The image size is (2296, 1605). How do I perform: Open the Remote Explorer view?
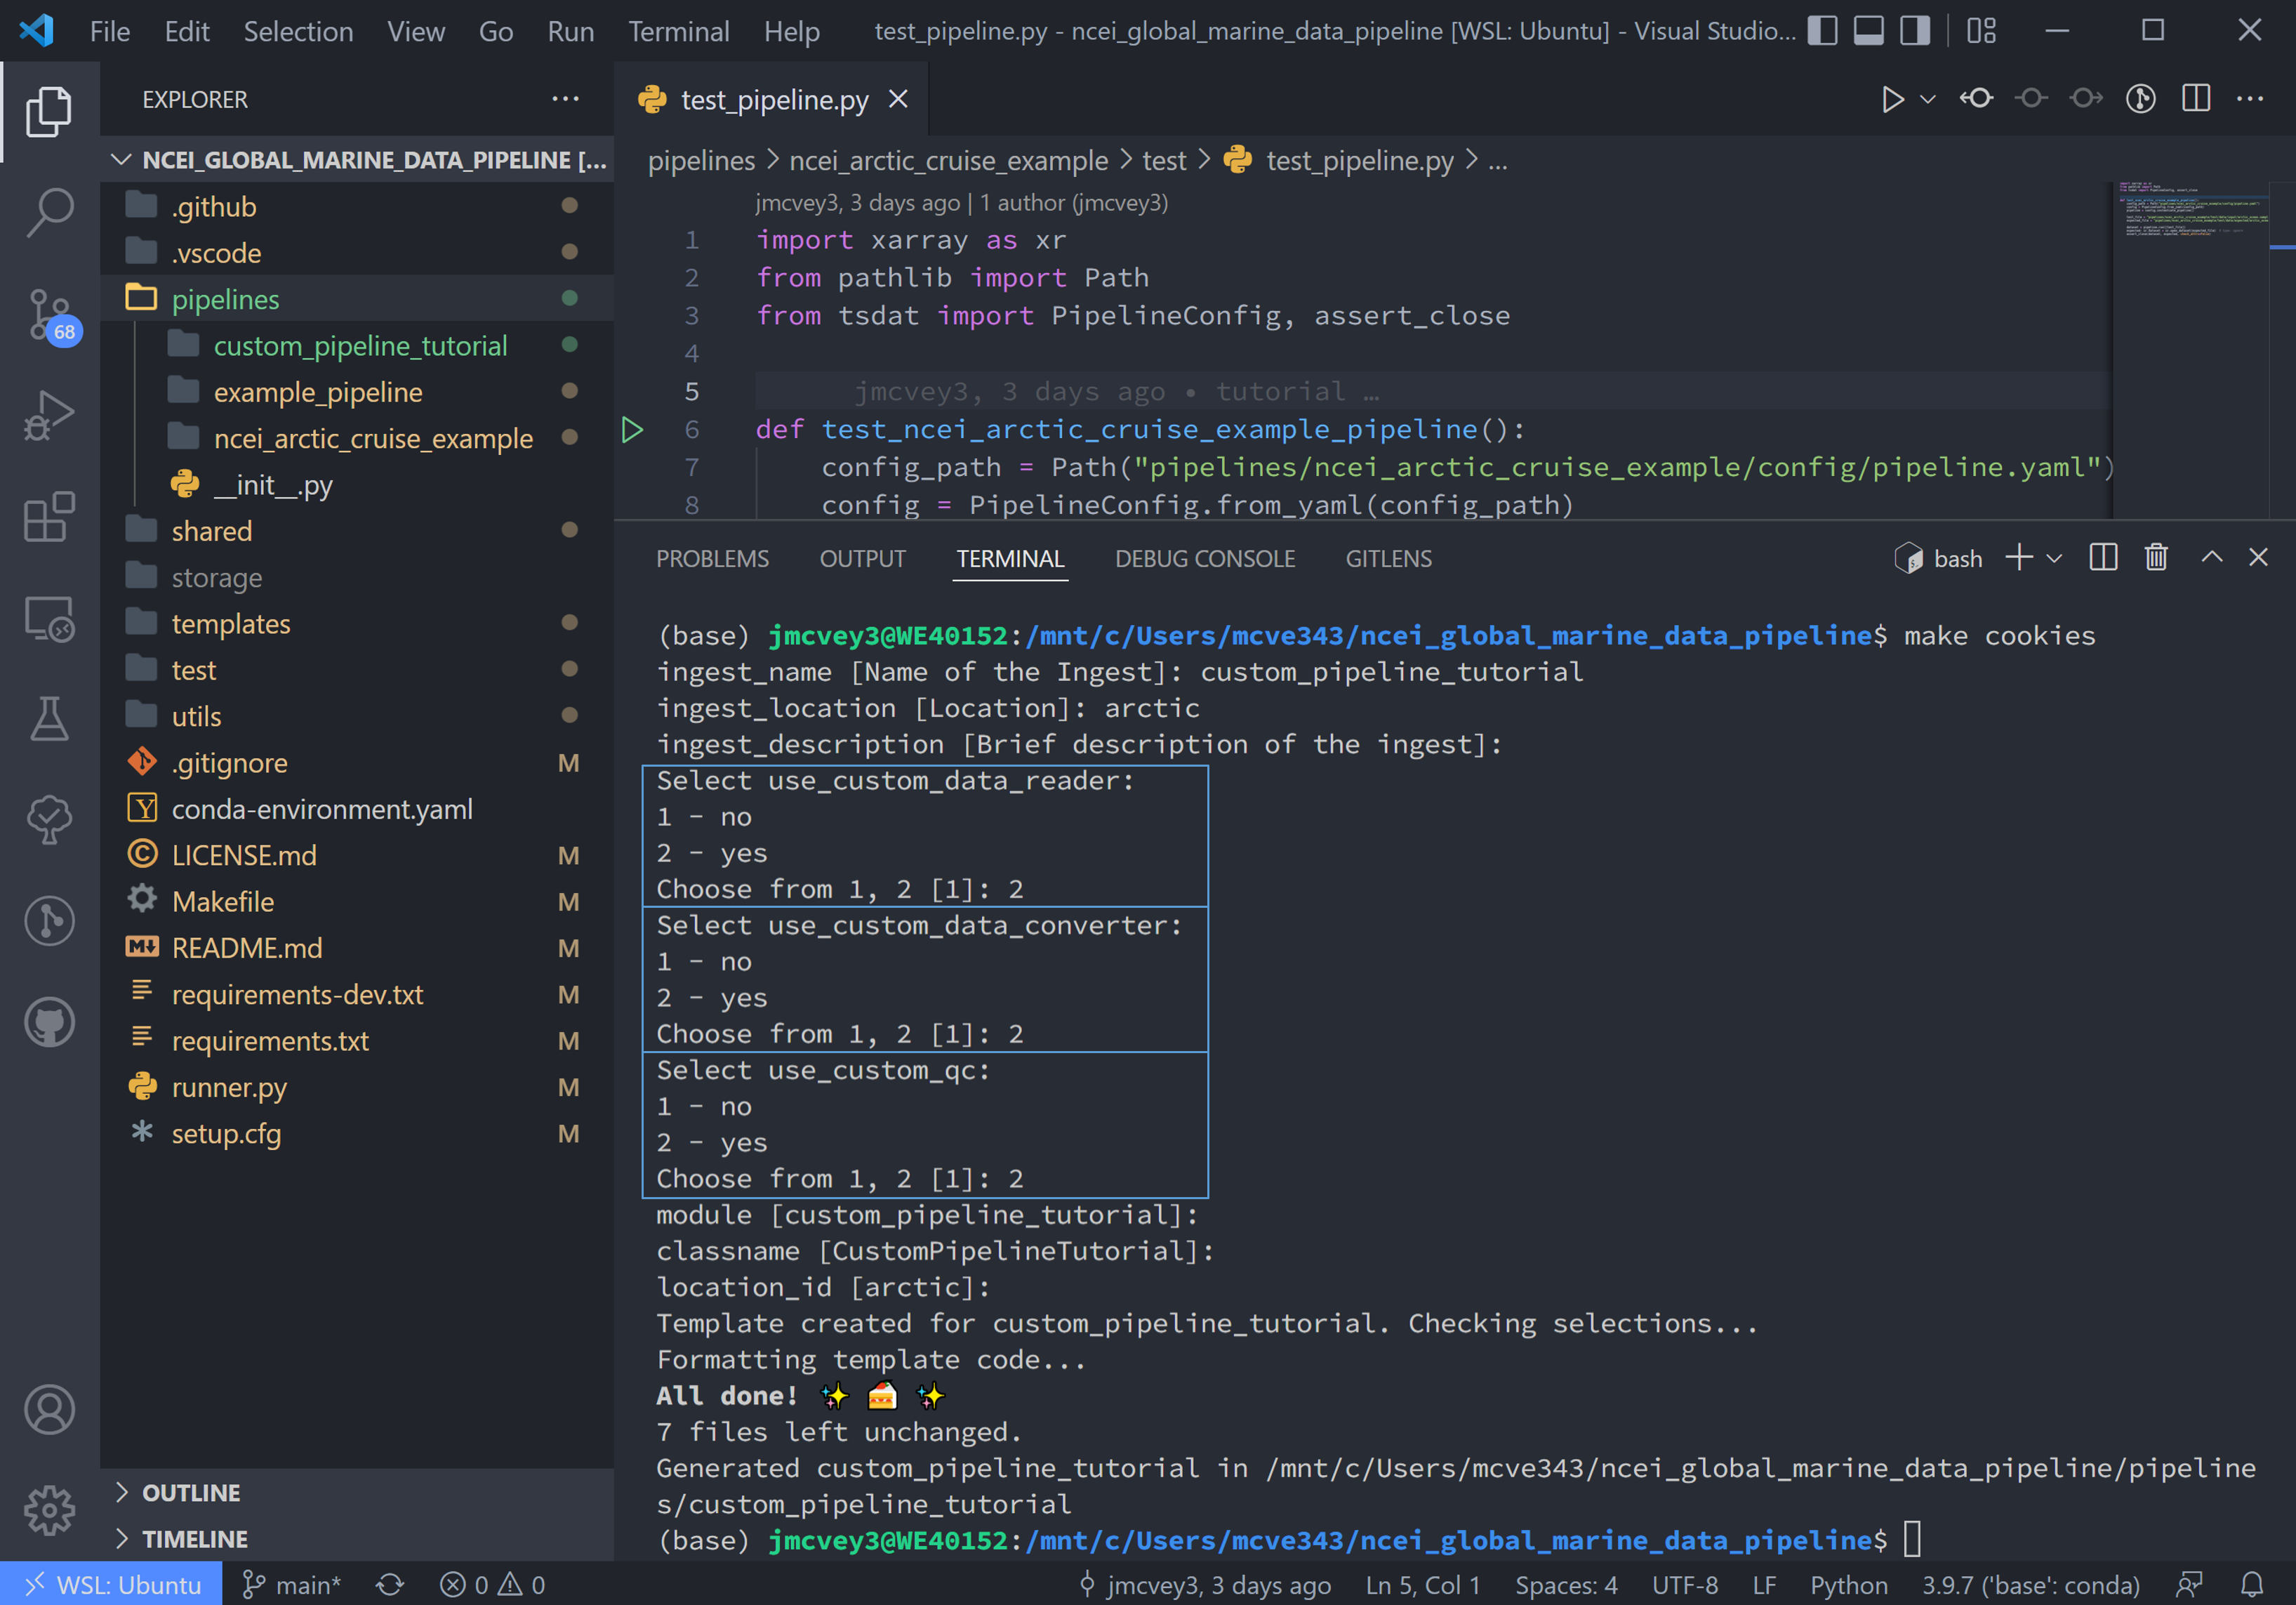(x=49, y=620)
